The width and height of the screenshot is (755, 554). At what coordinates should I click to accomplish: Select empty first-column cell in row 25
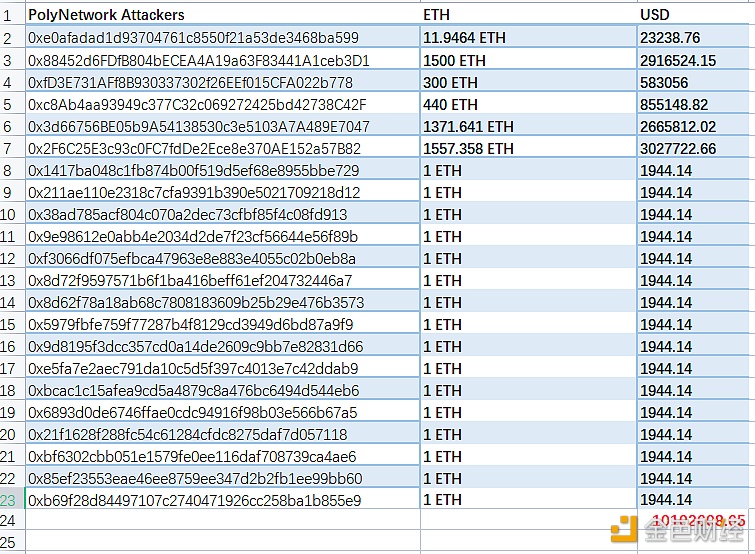point(222,542)
